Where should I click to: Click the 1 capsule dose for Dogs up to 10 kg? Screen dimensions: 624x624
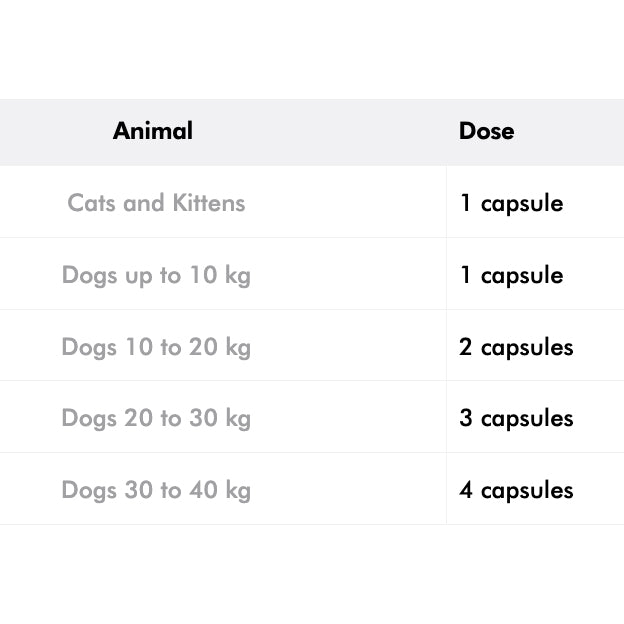(x=511, y=275)
